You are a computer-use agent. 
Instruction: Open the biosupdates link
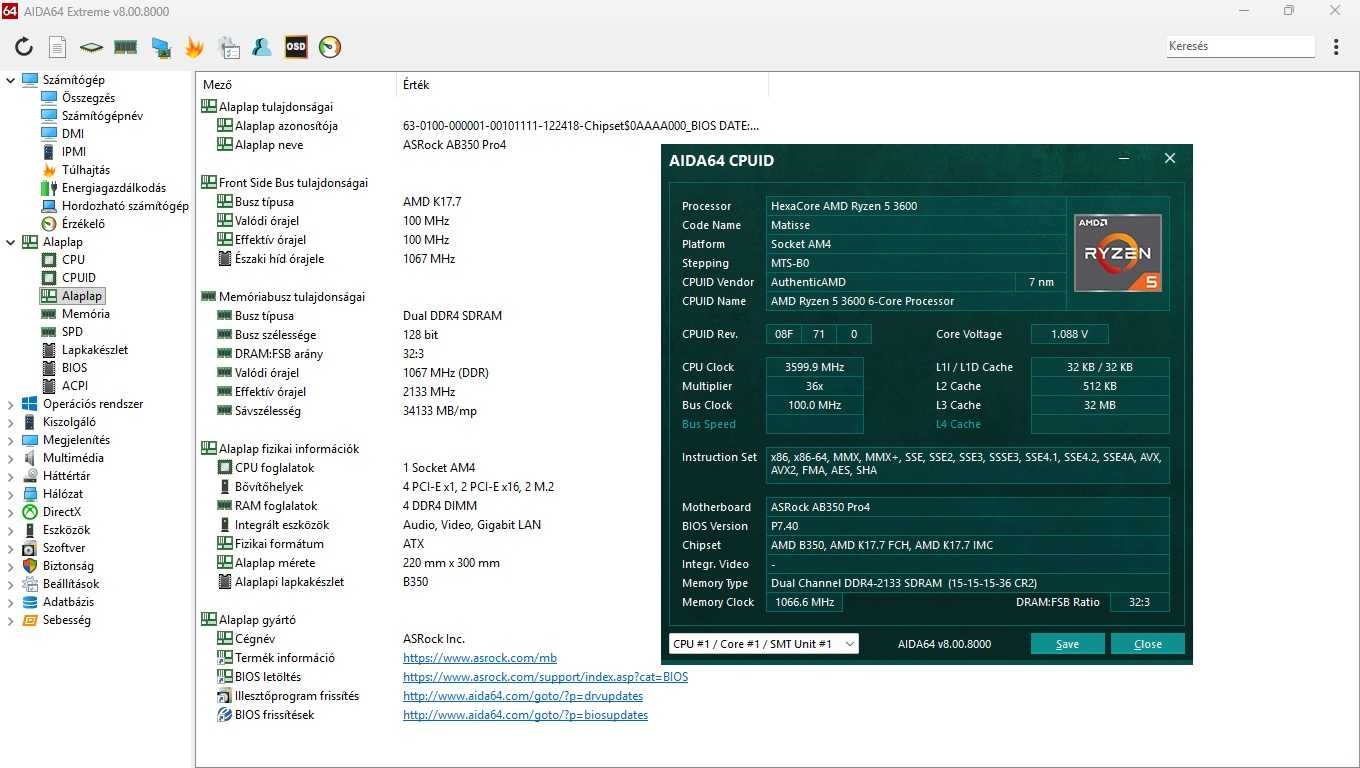point(525,715)
